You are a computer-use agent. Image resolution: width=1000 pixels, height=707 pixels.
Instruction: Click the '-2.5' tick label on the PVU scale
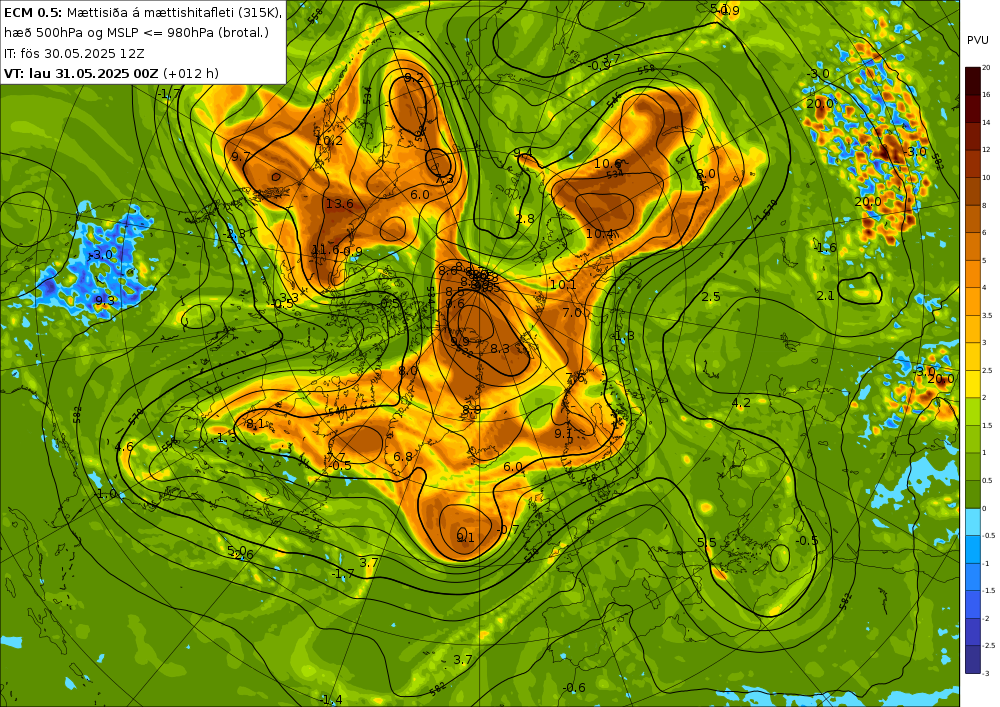tap(989, 646)
